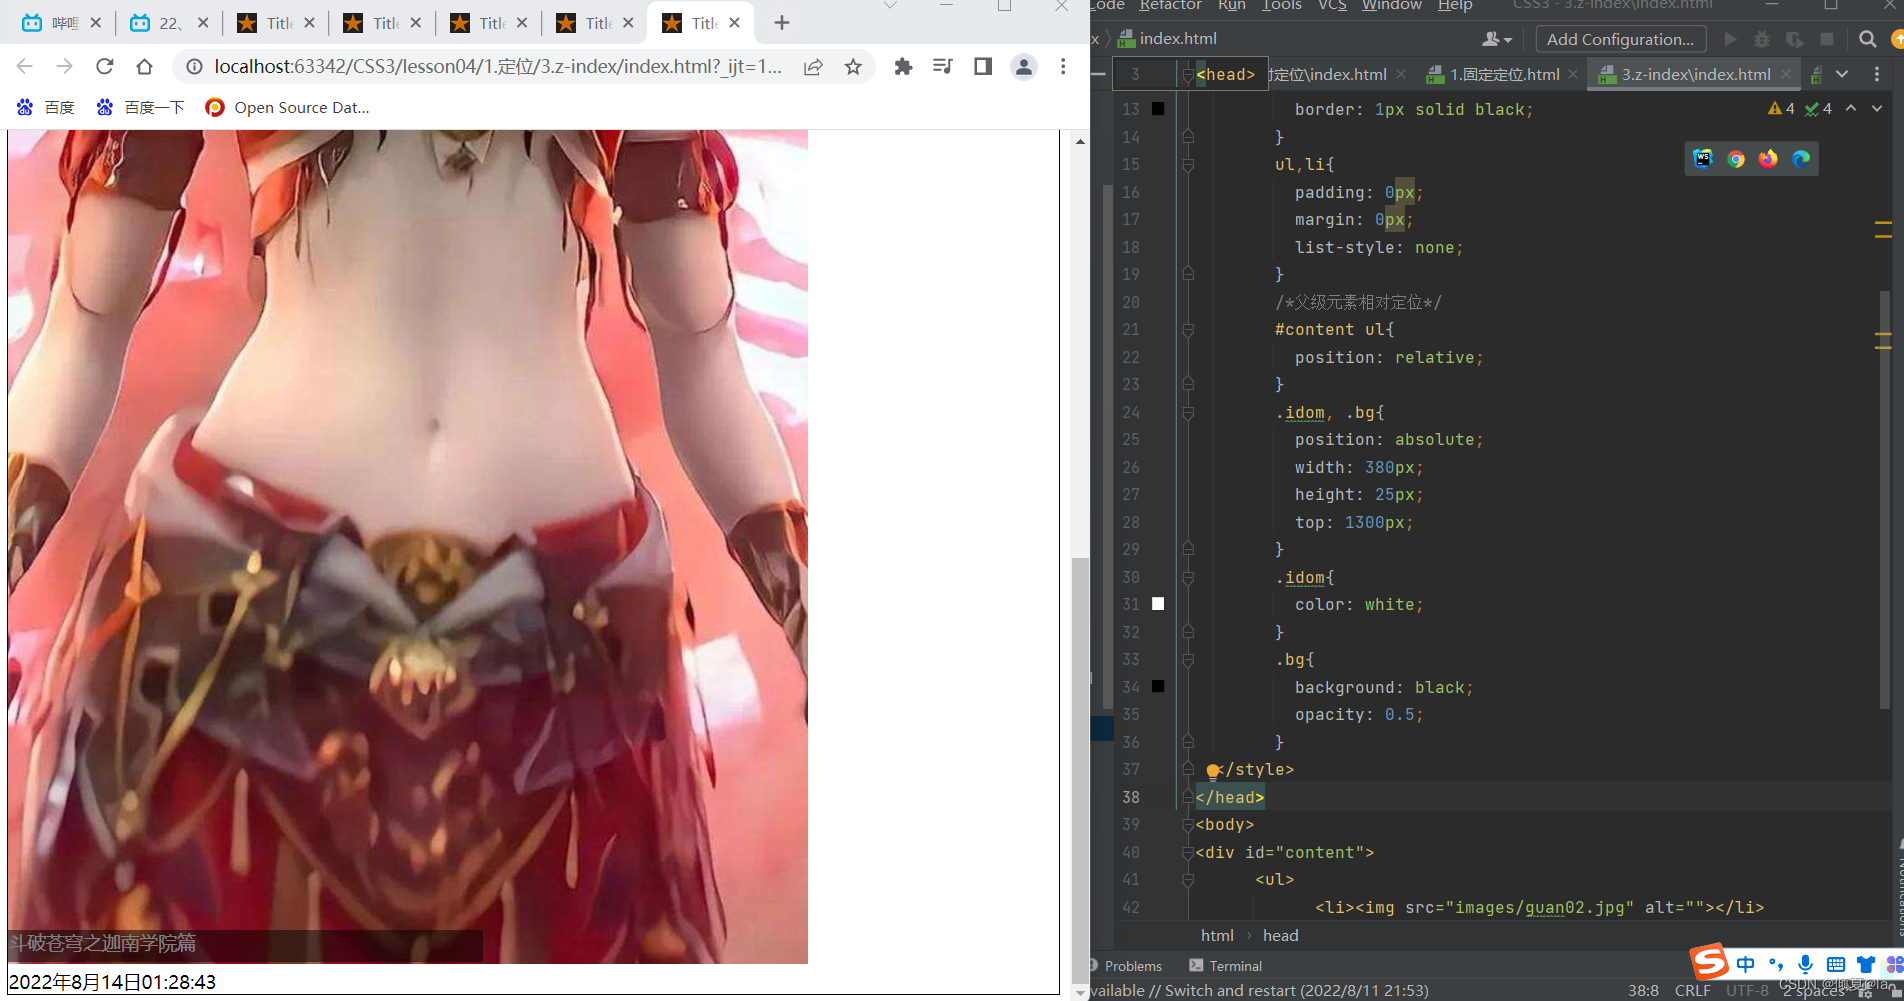The width and height of the screenshot is (1904, 1001).
Task: Open Chrome media control icon
Action: click(942, 67)
